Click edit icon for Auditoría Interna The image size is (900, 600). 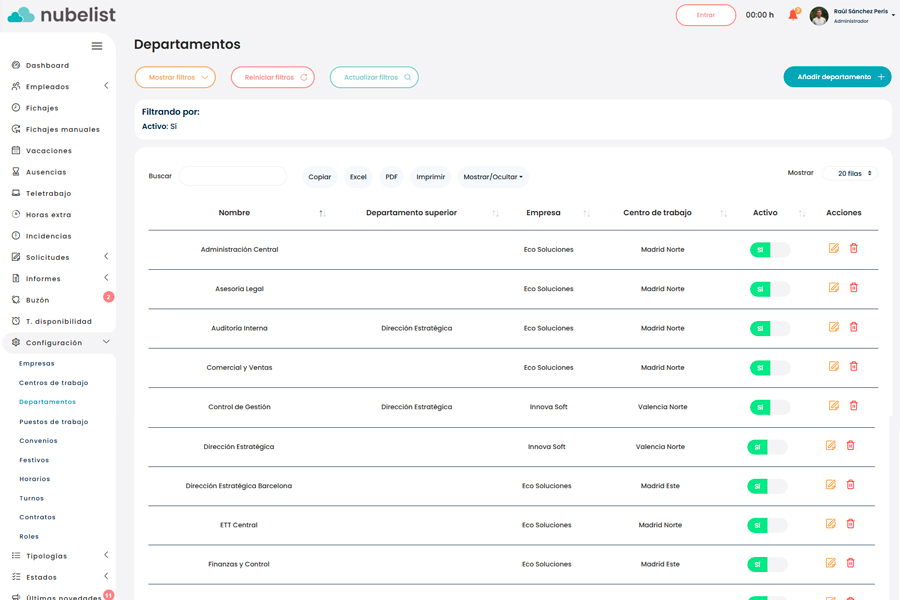(x=833, y=327)
